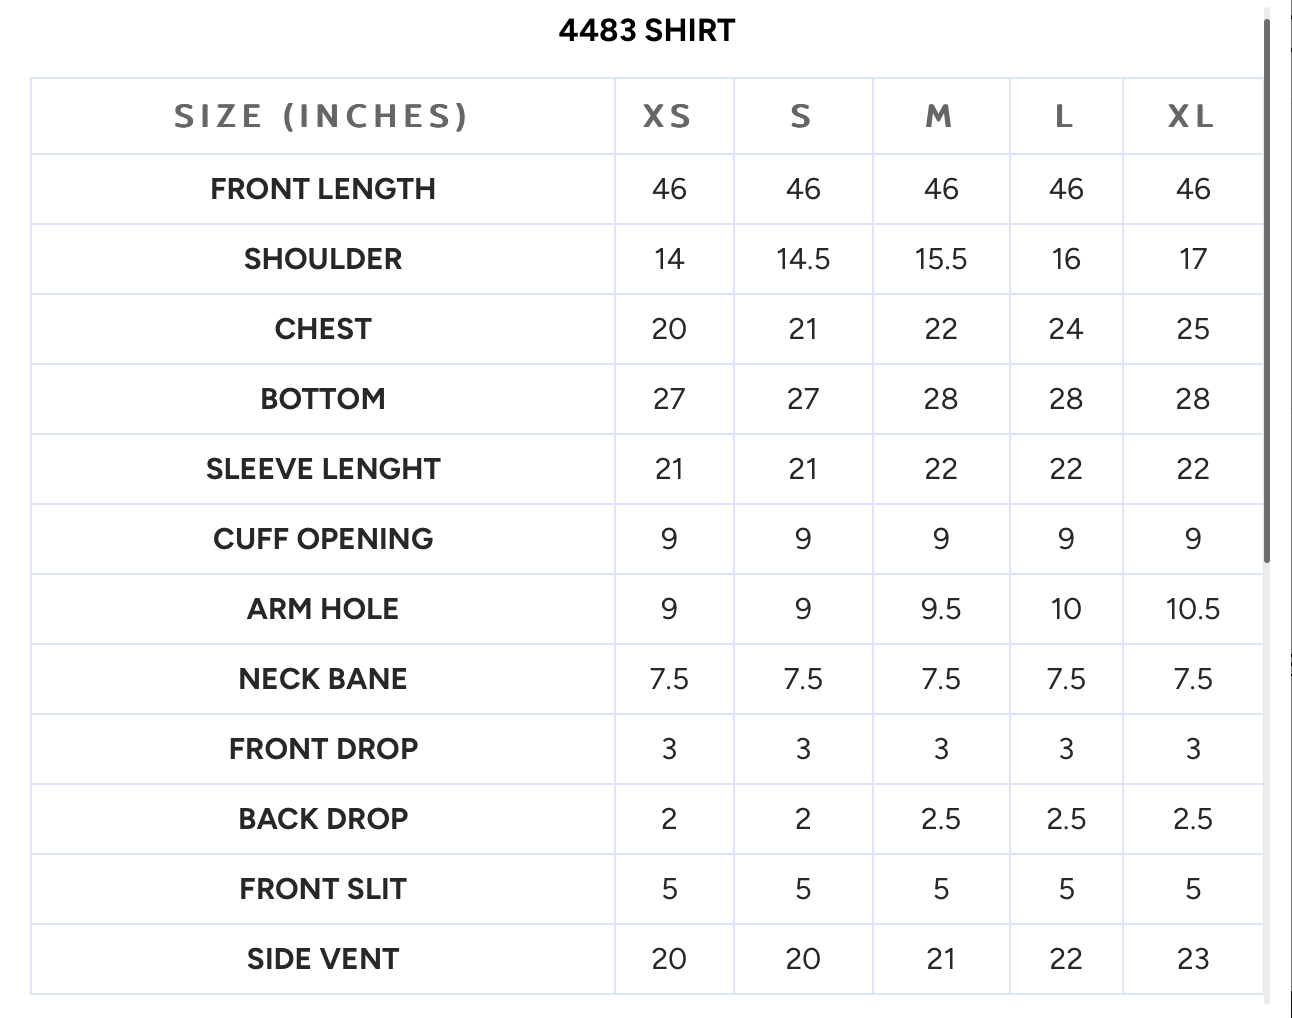Click the 10.5 arm hole value
Viewport: 1292px width, 1018px height.
(1193, 609)
